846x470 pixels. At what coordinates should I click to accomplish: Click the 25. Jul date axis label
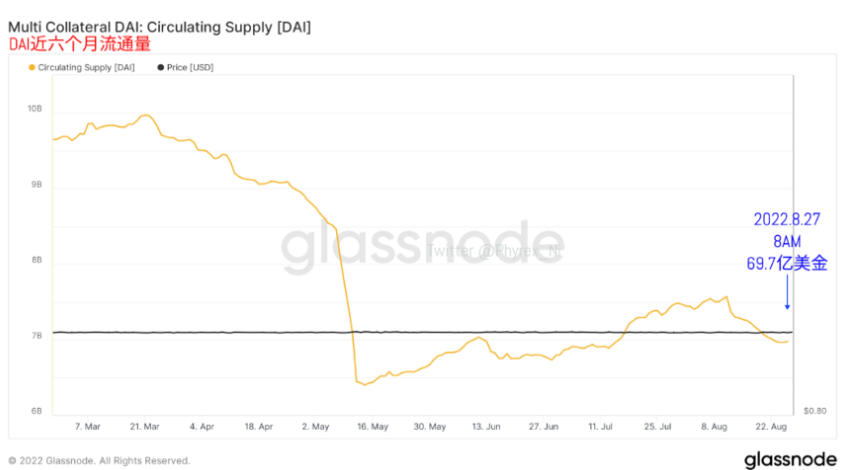[657, 426]
